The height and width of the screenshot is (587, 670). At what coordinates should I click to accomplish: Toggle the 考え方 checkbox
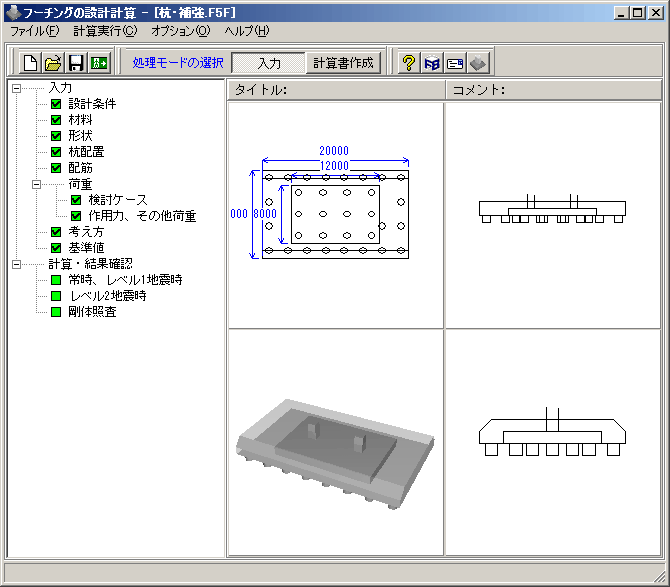pos(56,232)
